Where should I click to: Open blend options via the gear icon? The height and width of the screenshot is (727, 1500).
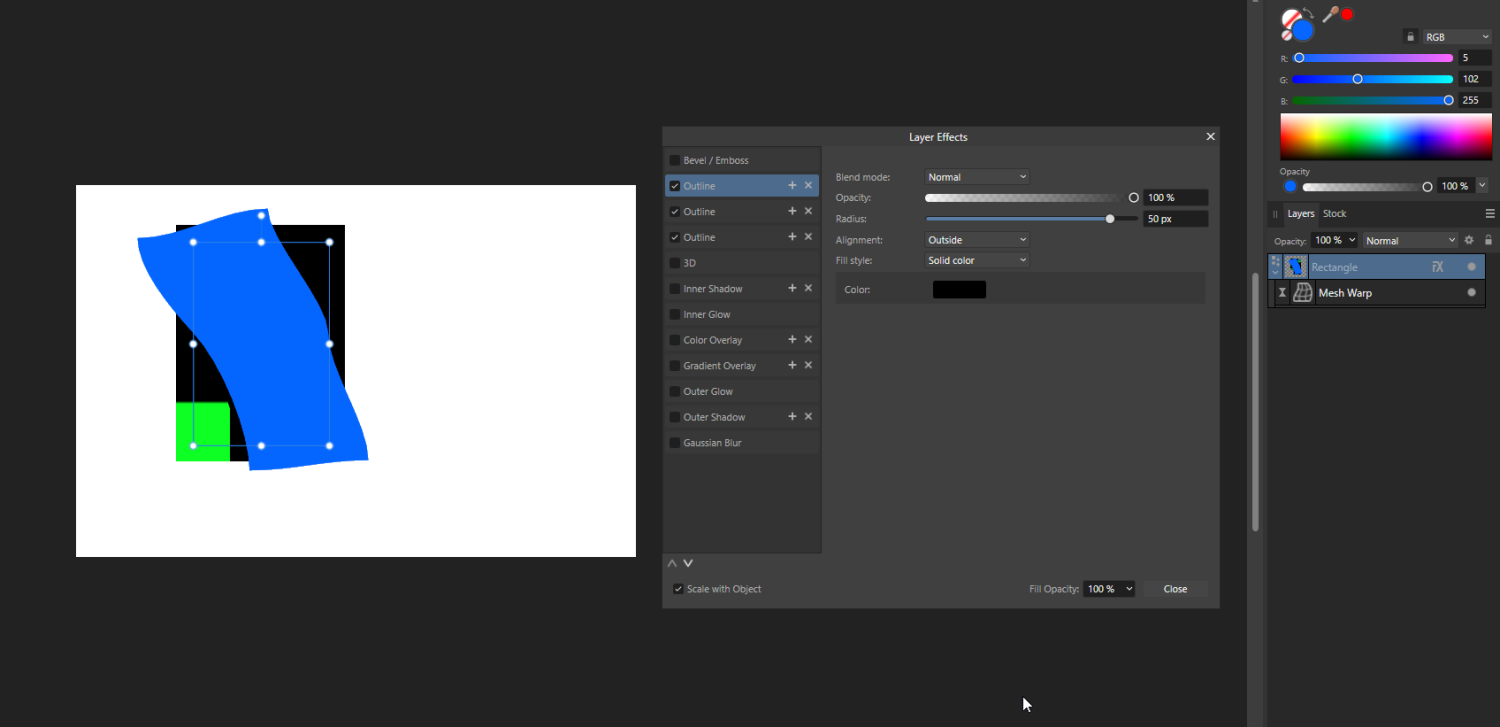pos(1468,240)
